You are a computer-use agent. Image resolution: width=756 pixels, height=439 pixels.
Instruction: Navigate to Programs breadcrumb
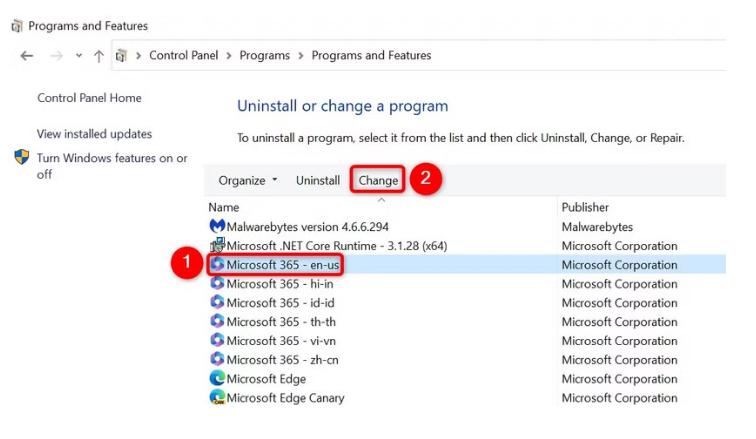265,55
